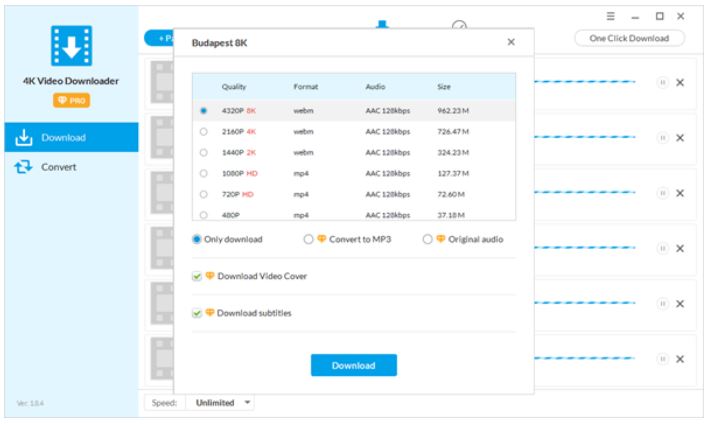Image resolution: width=708 pixels, height=424 pixels.
Task: Remove the fifth download in the list
Action: (680, 304)
